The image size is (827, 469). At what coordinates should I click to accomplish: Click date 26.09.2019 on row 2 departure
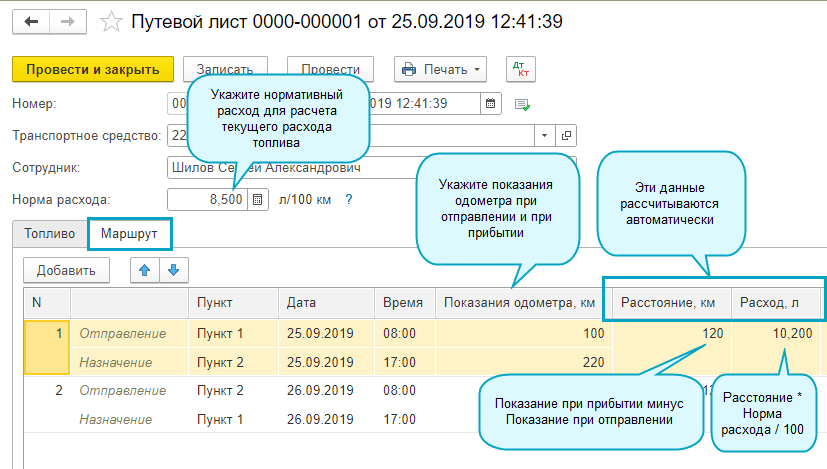click(x=320, y=390)
